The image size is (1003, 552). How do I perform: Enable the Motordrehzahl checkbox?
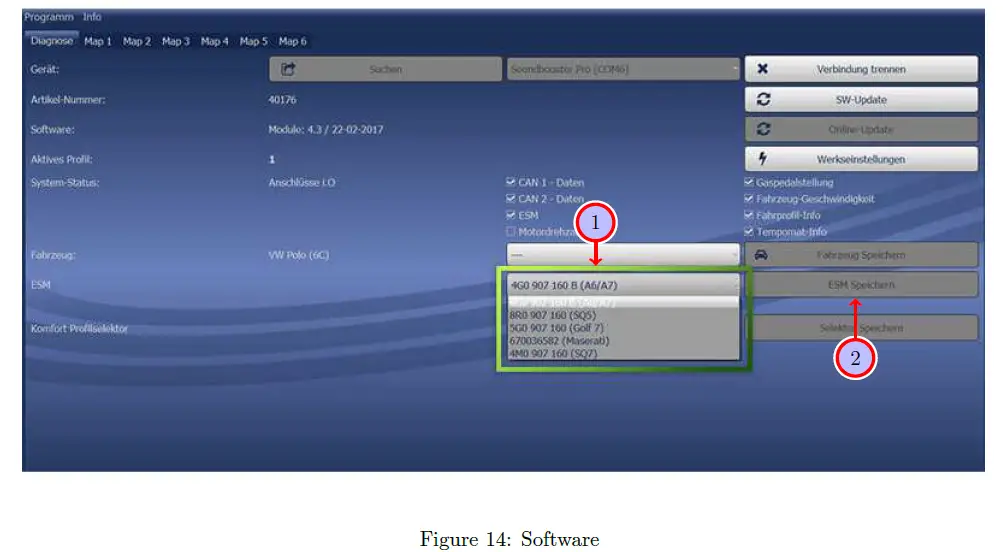[x=510, y=232]
